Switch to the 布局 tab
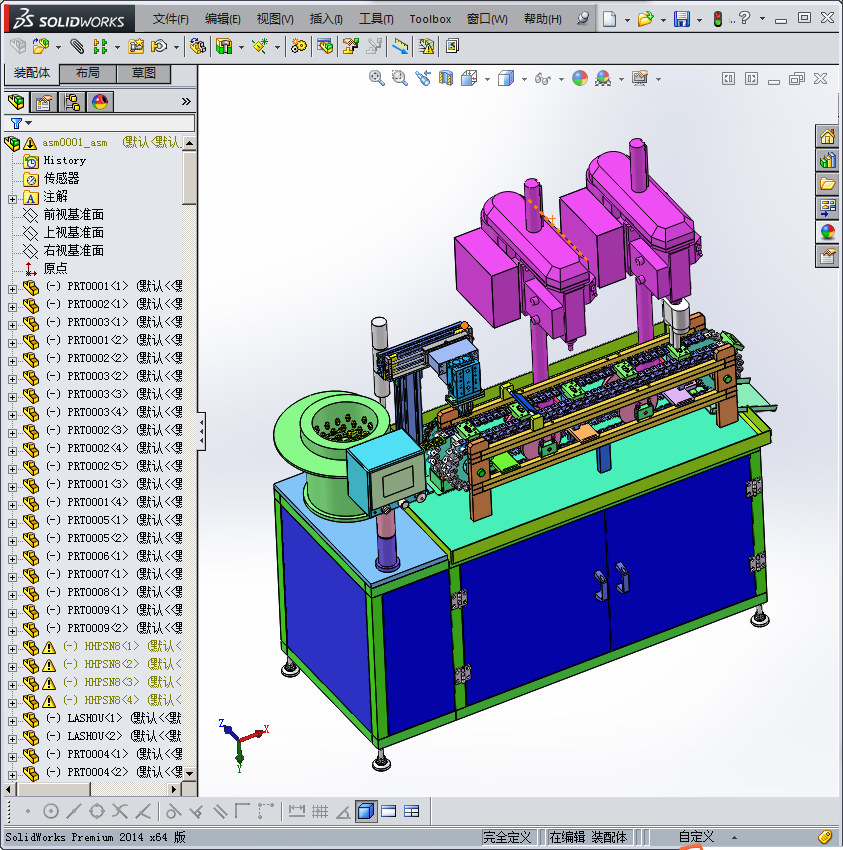The height and width of the screenshot is (850, 843). click(x=87, y=73)
